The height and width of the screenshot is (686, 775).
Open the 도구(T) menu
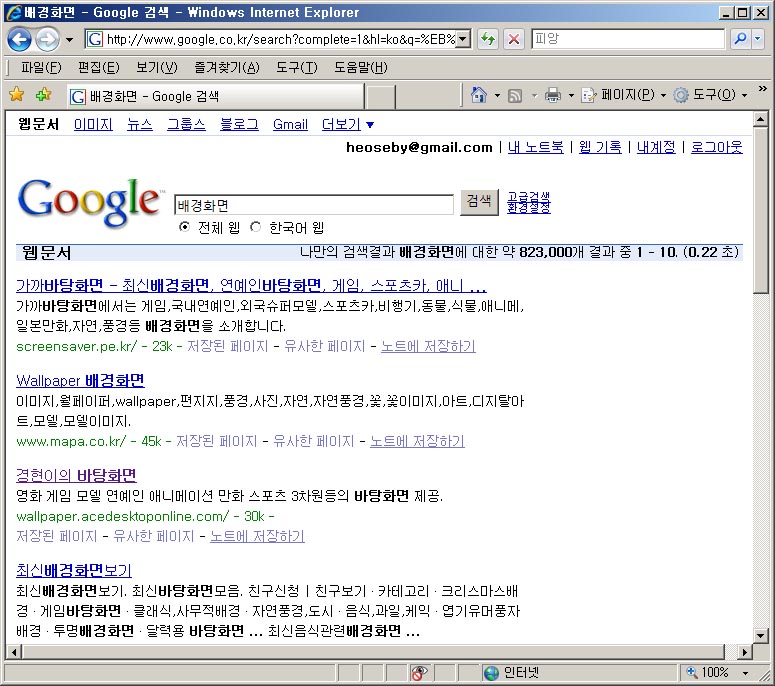point(297,67)
